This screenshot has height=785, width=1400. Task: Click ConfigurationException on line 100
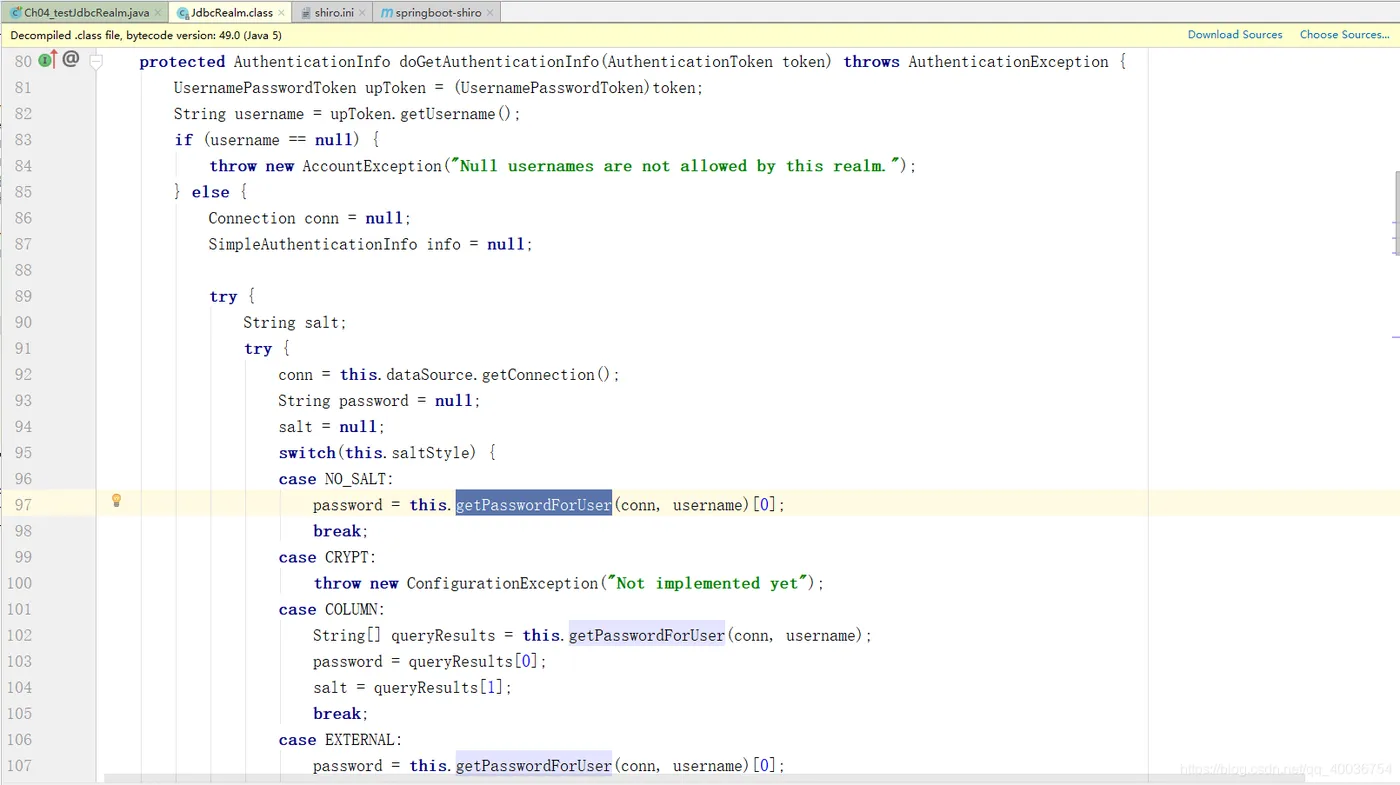[502, 583]
